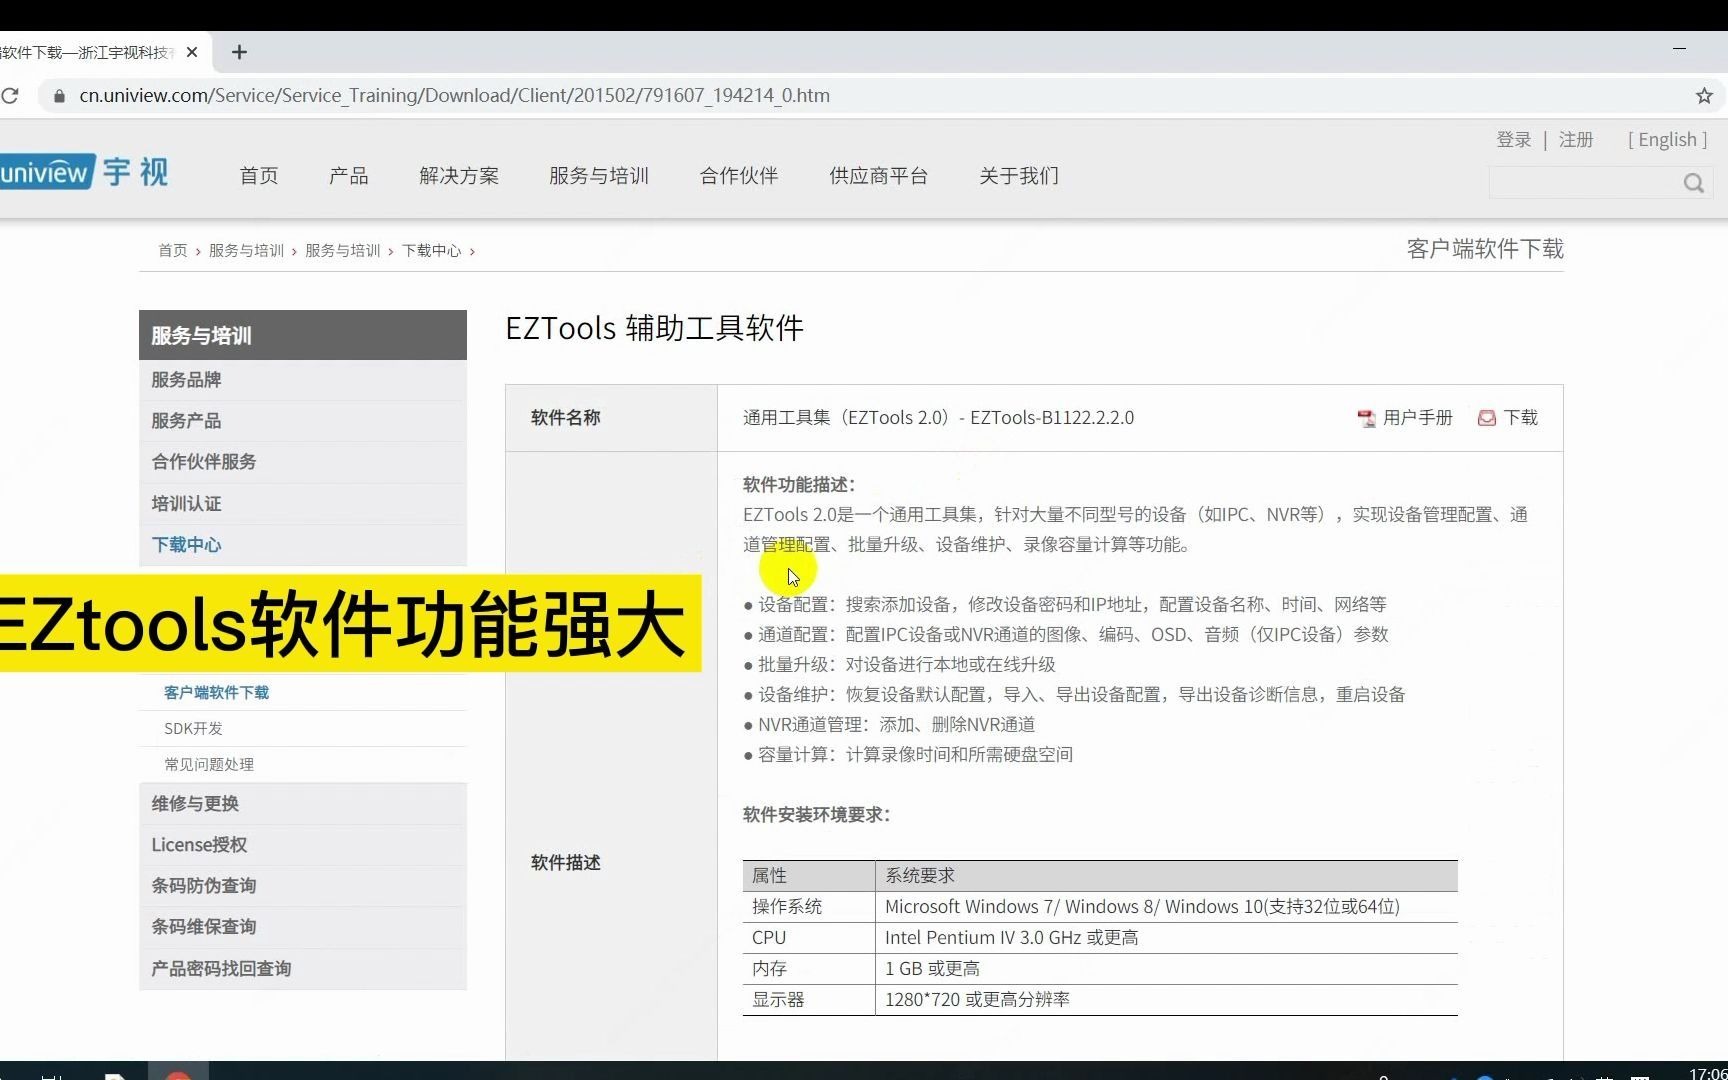Open 关于我们 navigation menu
Screen dimensions: 1728x1080
point(1019,176)
